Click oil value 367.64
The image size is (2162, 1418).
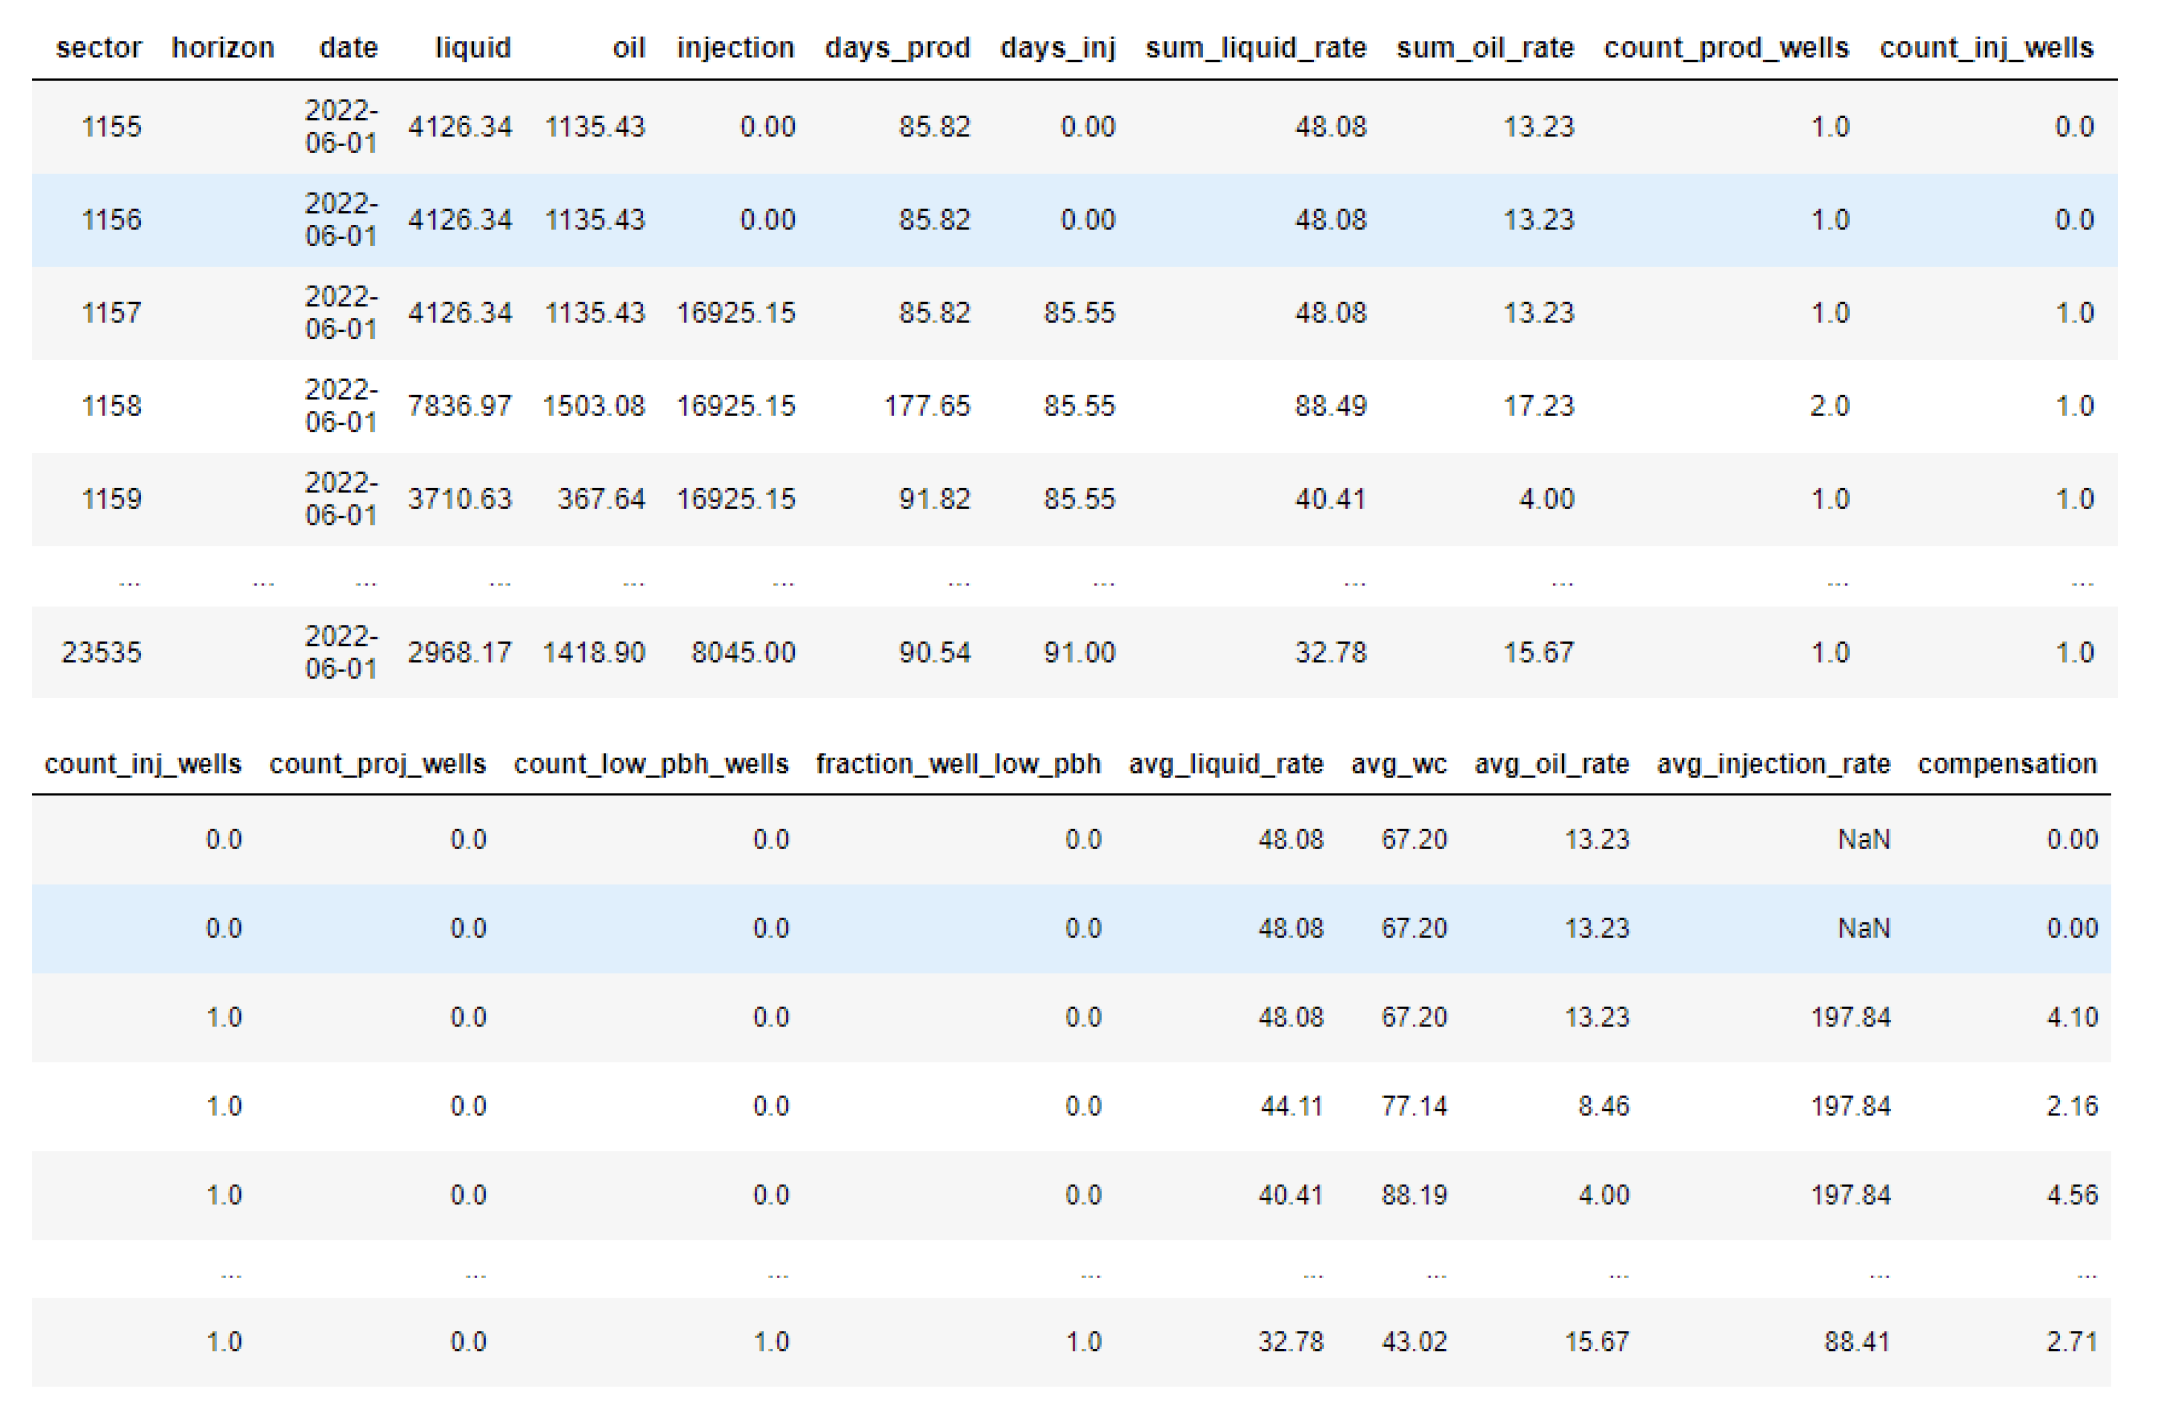pyautogui.click(x=600, y=499)
